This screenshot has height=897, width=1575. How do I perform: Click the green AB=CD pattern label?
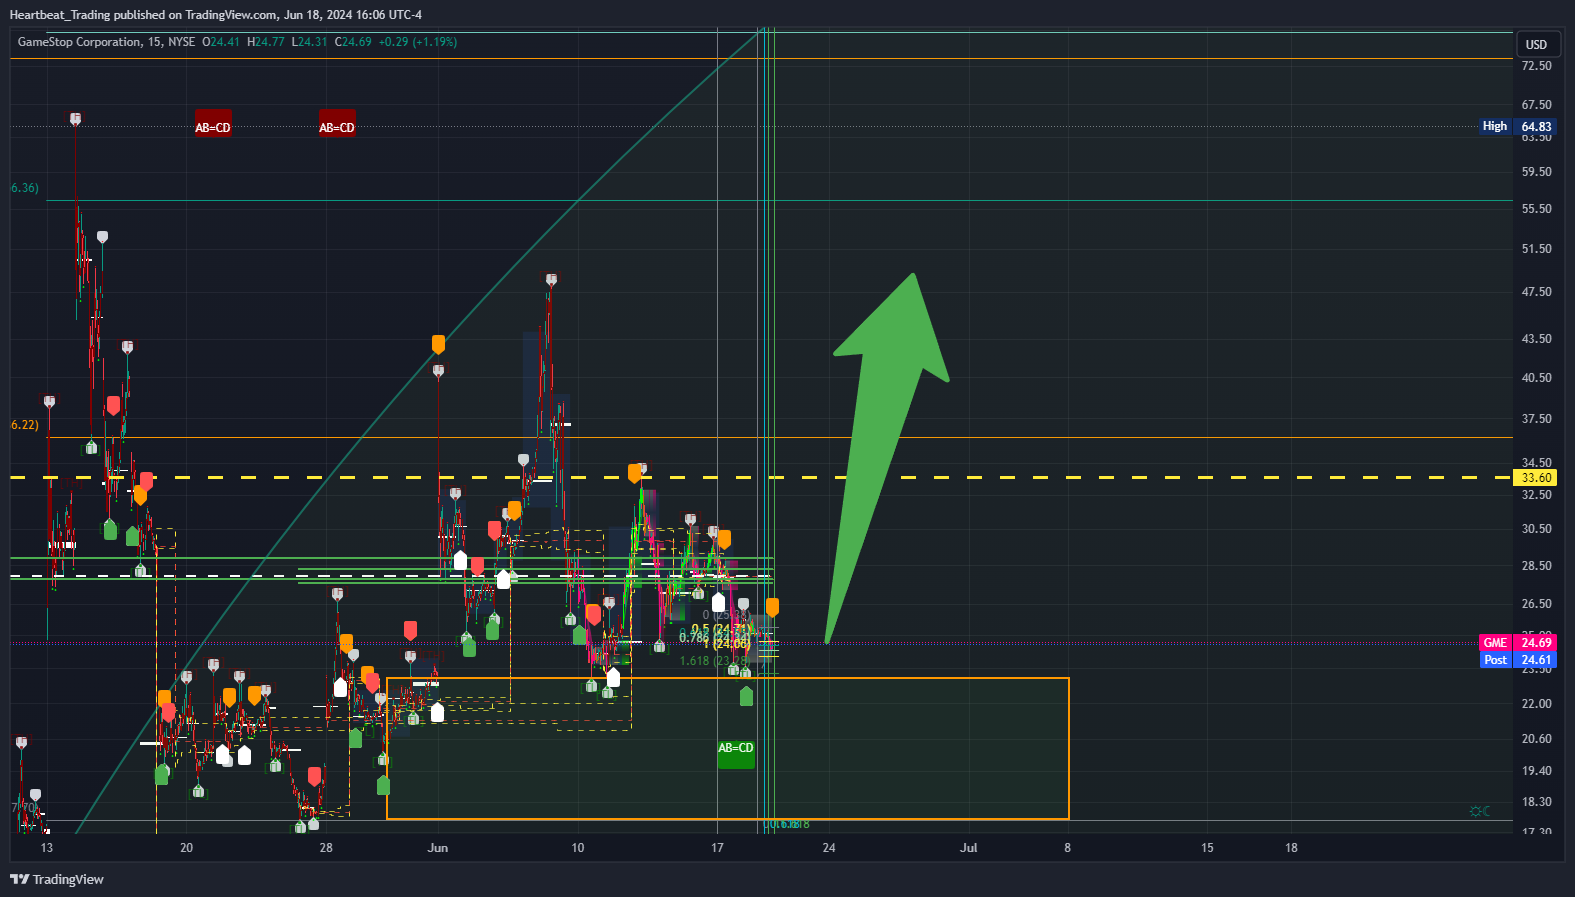coord(736,755)
